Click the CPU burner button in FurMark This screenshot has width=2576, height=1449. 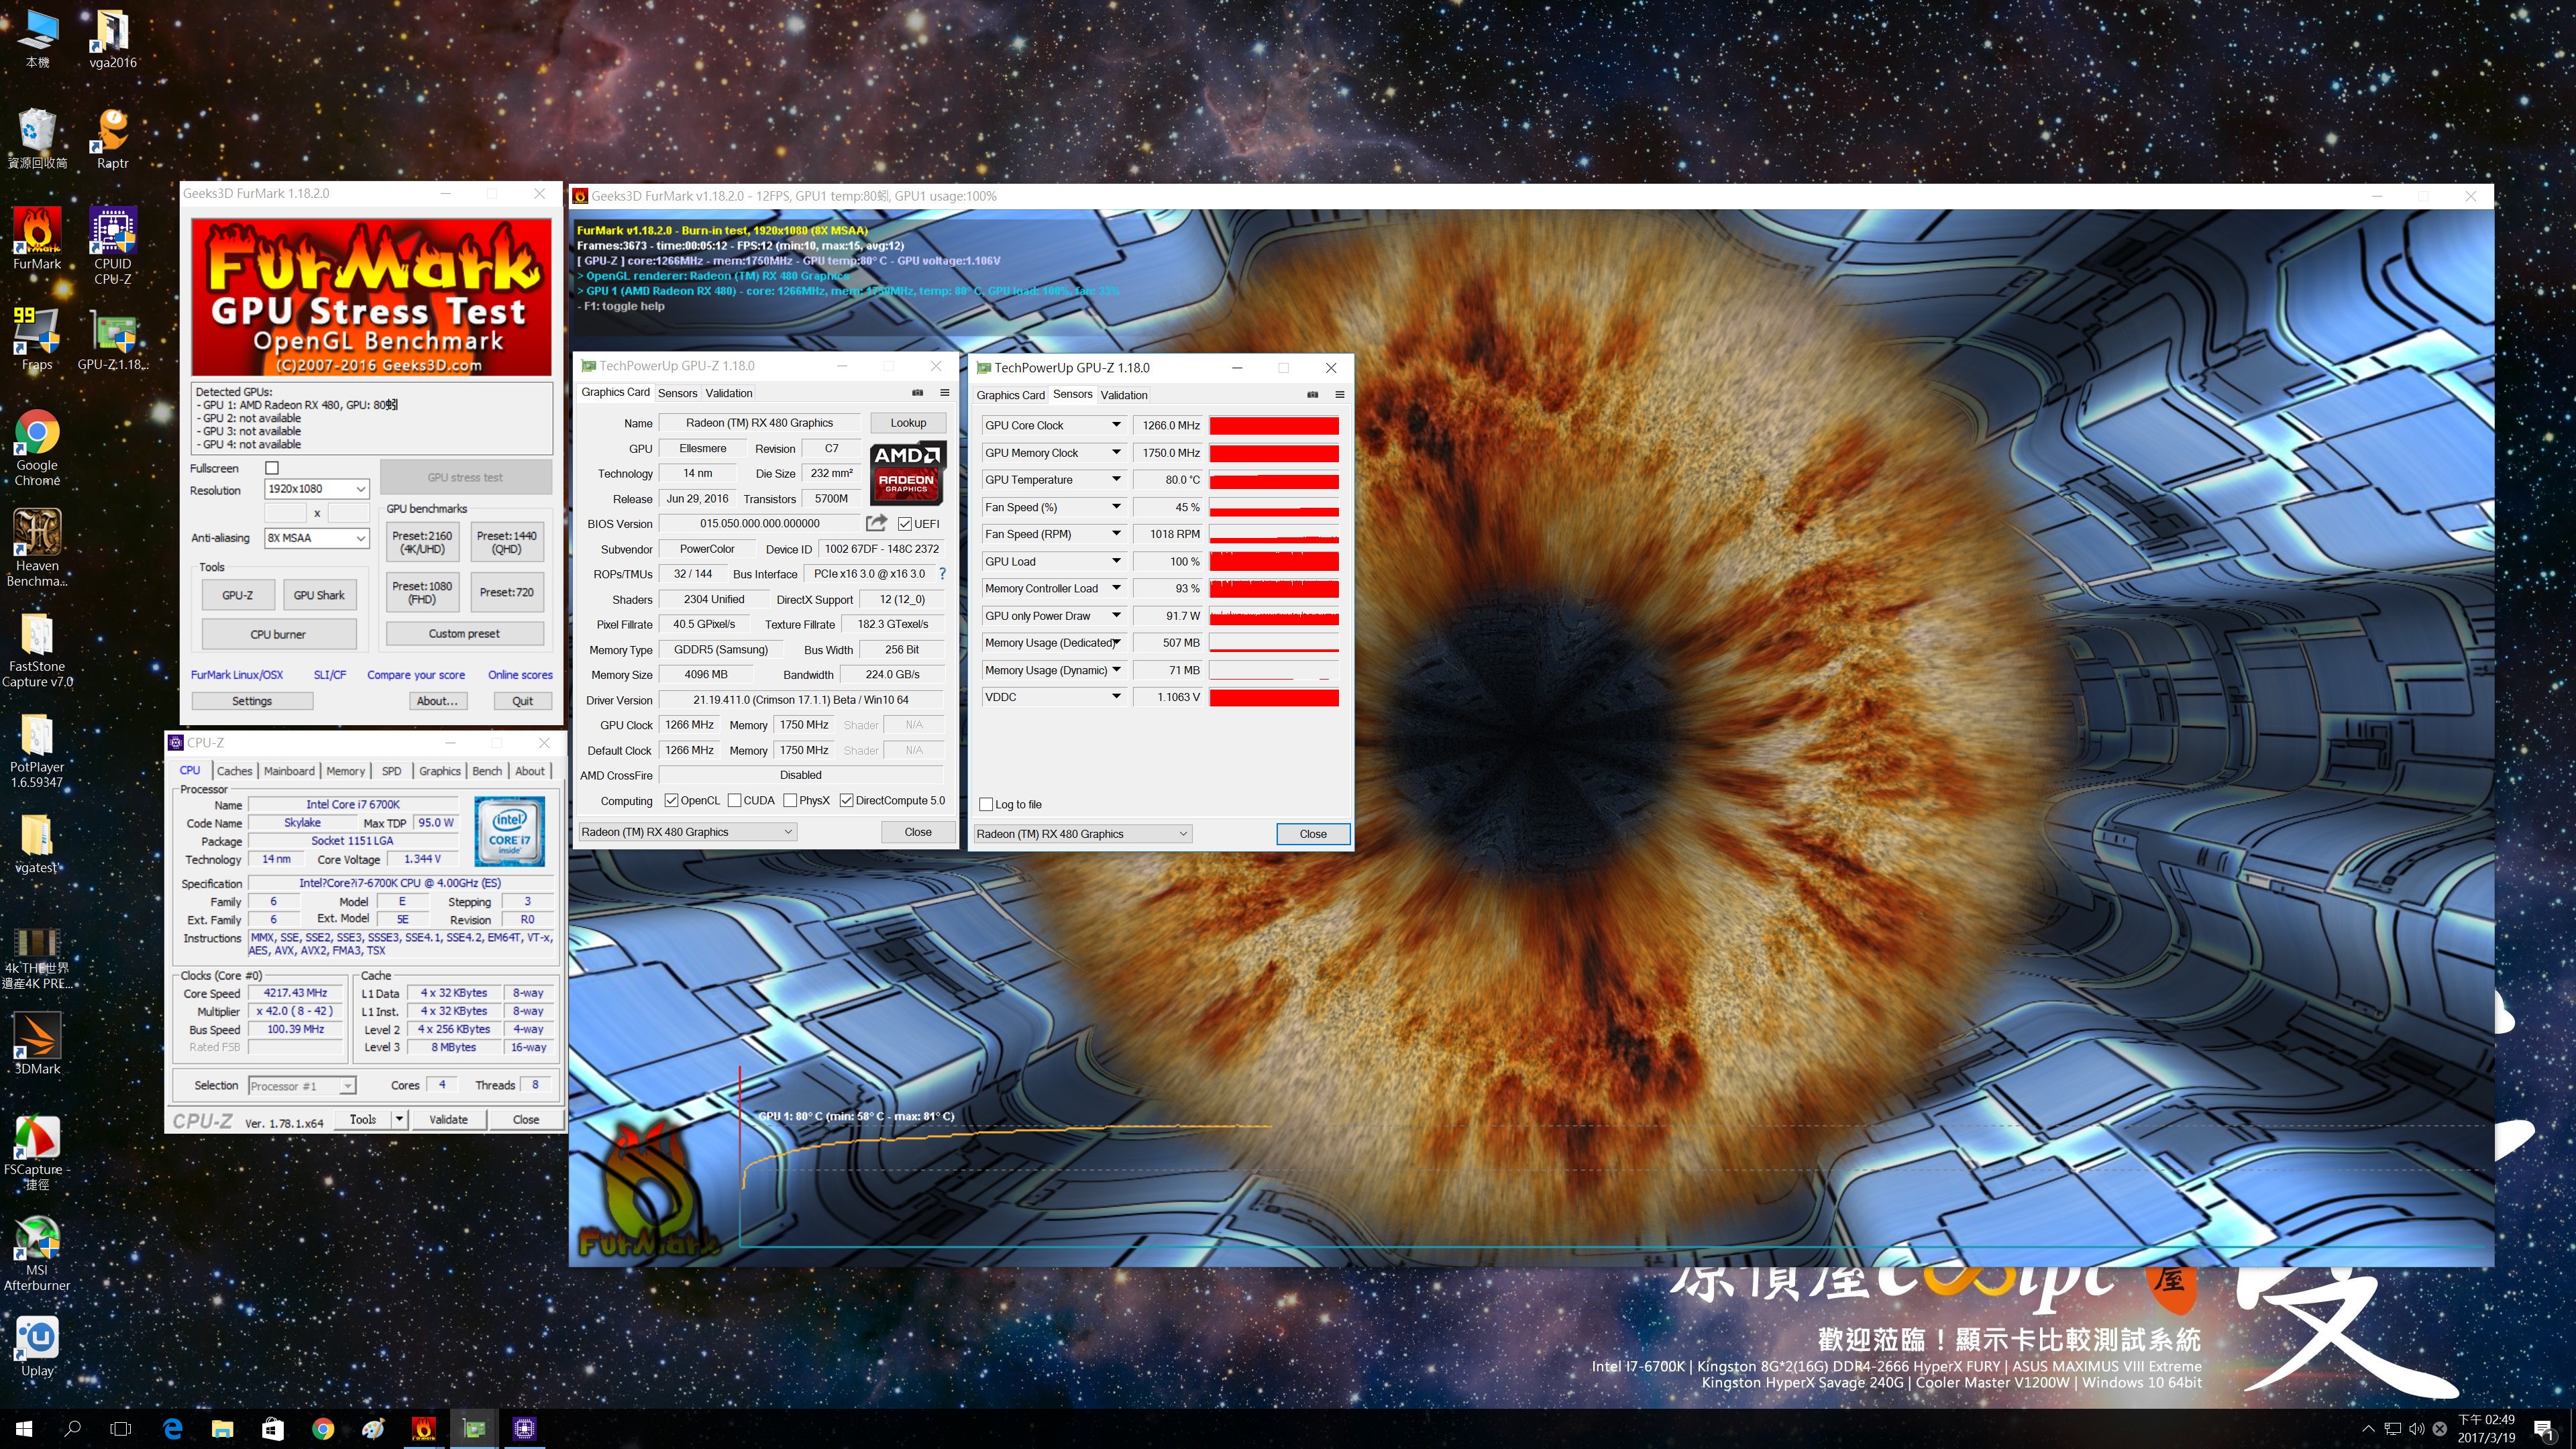click(278, 634)
